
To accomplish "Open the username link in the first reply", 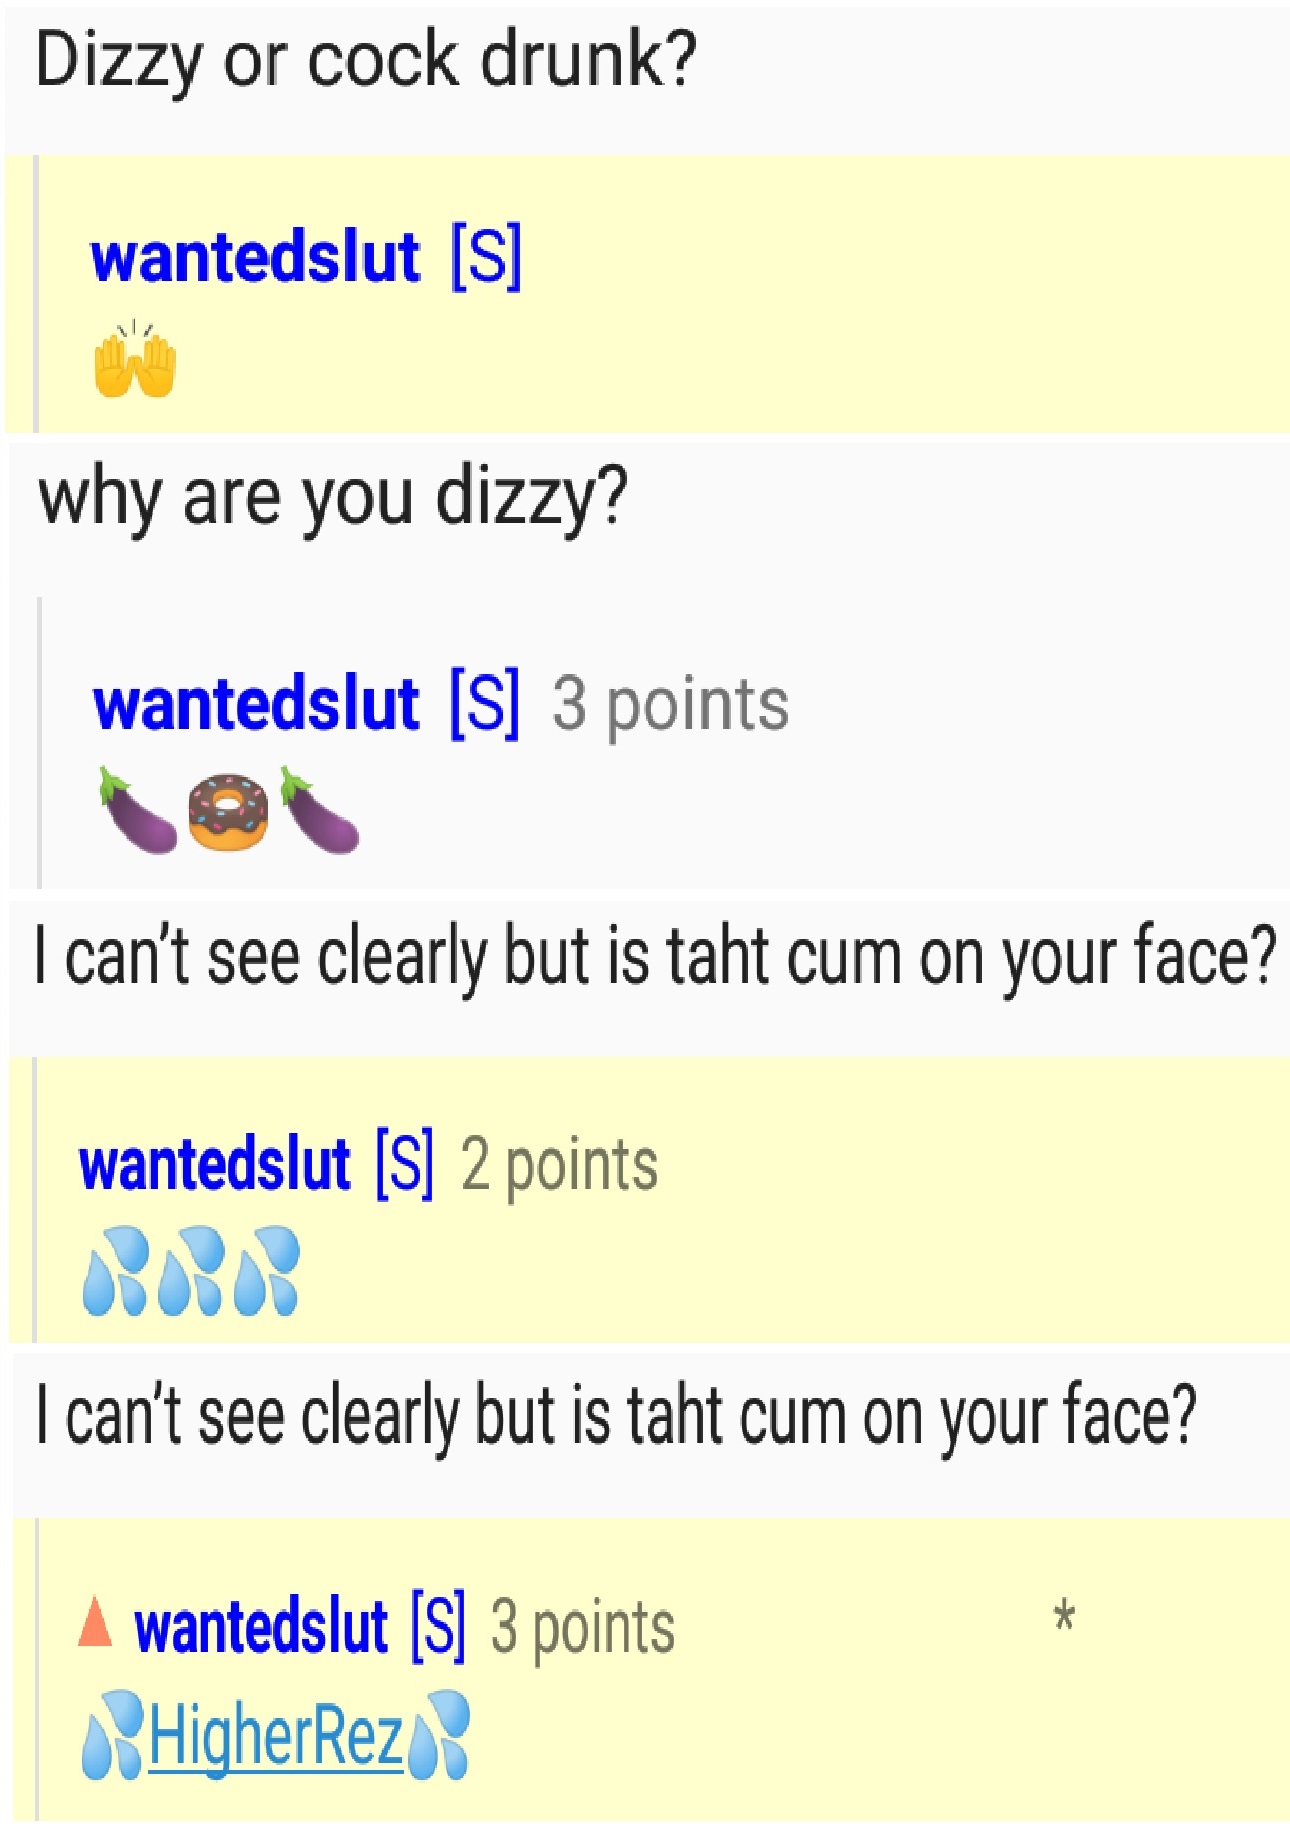I will pyautogui.click(x=255, y=258).
